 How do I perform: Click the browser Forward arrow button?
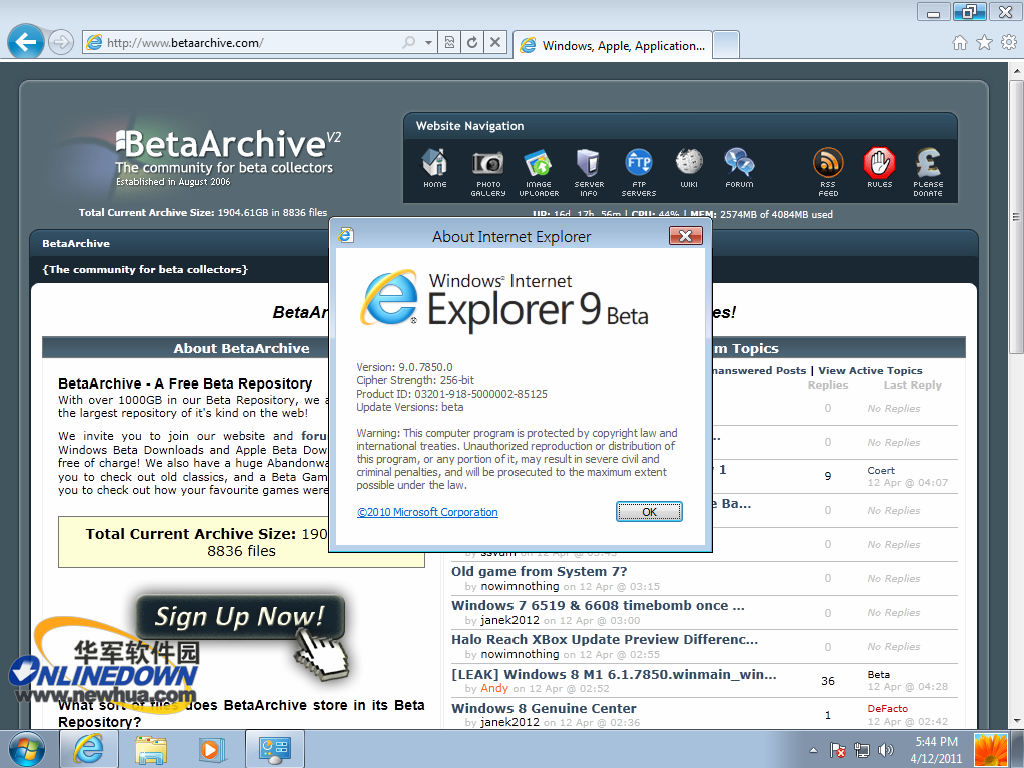click(61, 42)
